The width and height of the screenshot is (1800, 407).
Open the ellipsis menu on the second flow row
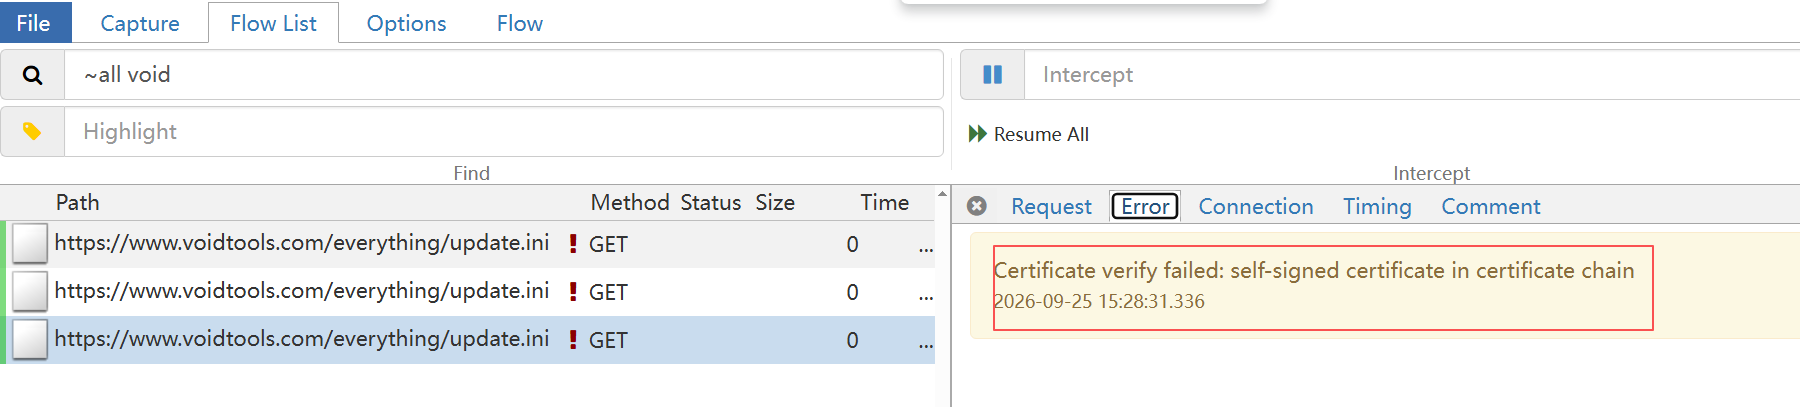[926, 297]
